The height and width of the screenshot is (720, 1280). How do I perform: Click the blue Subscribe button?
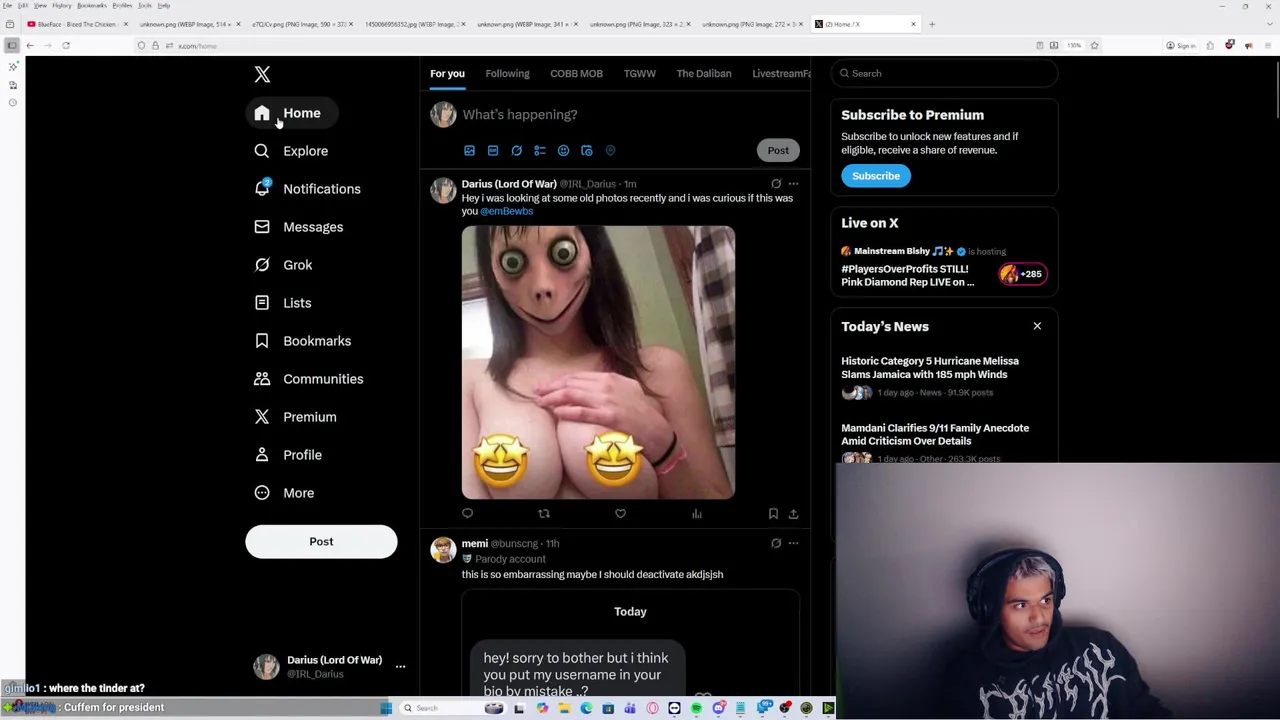coord(876,176)
